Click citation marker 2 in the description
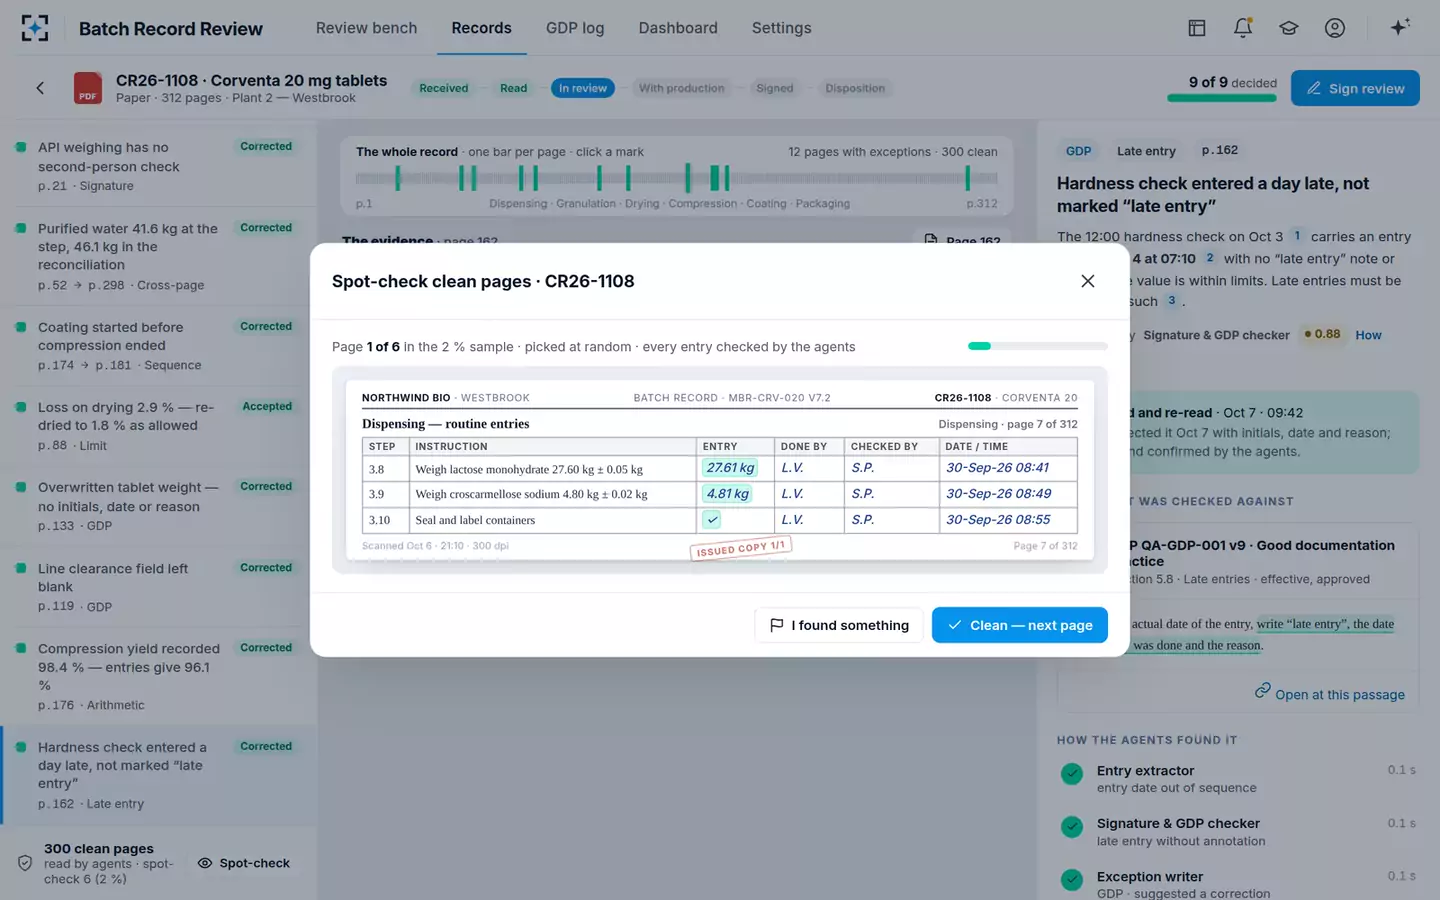Screen dimensions: 1440x900 [1209, 258]
